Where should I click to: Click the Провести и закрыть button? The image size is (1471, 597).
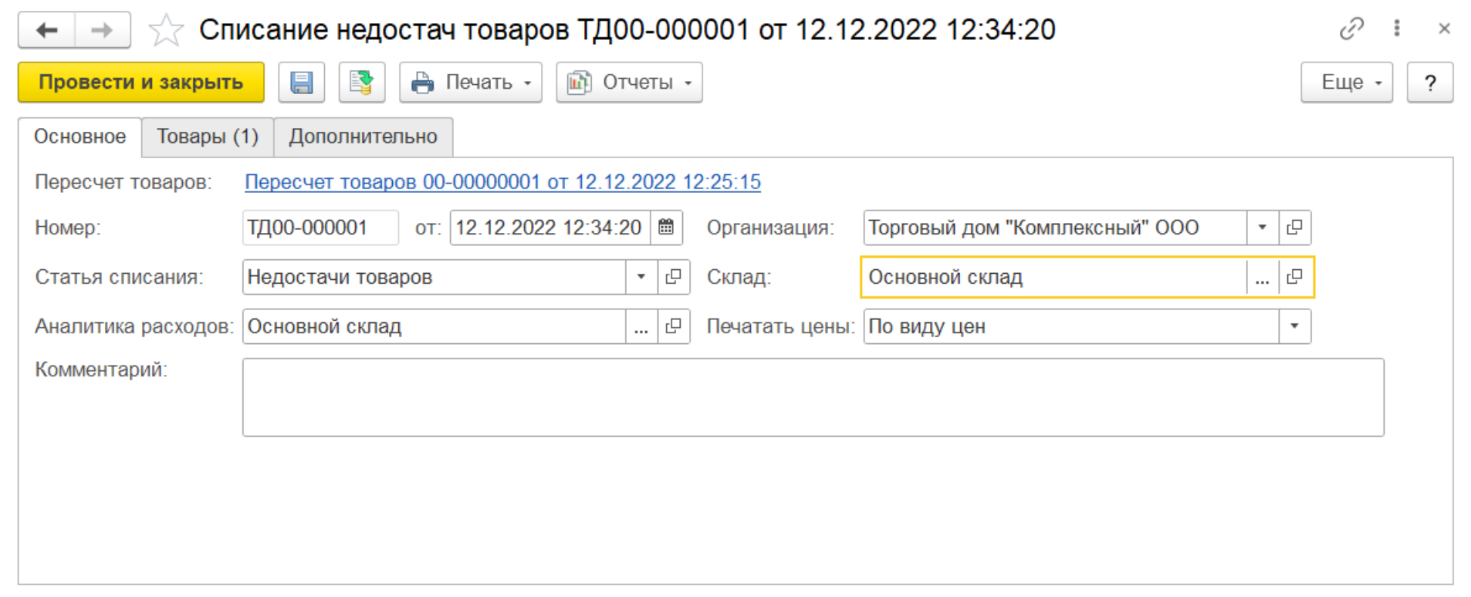point(141,83)
